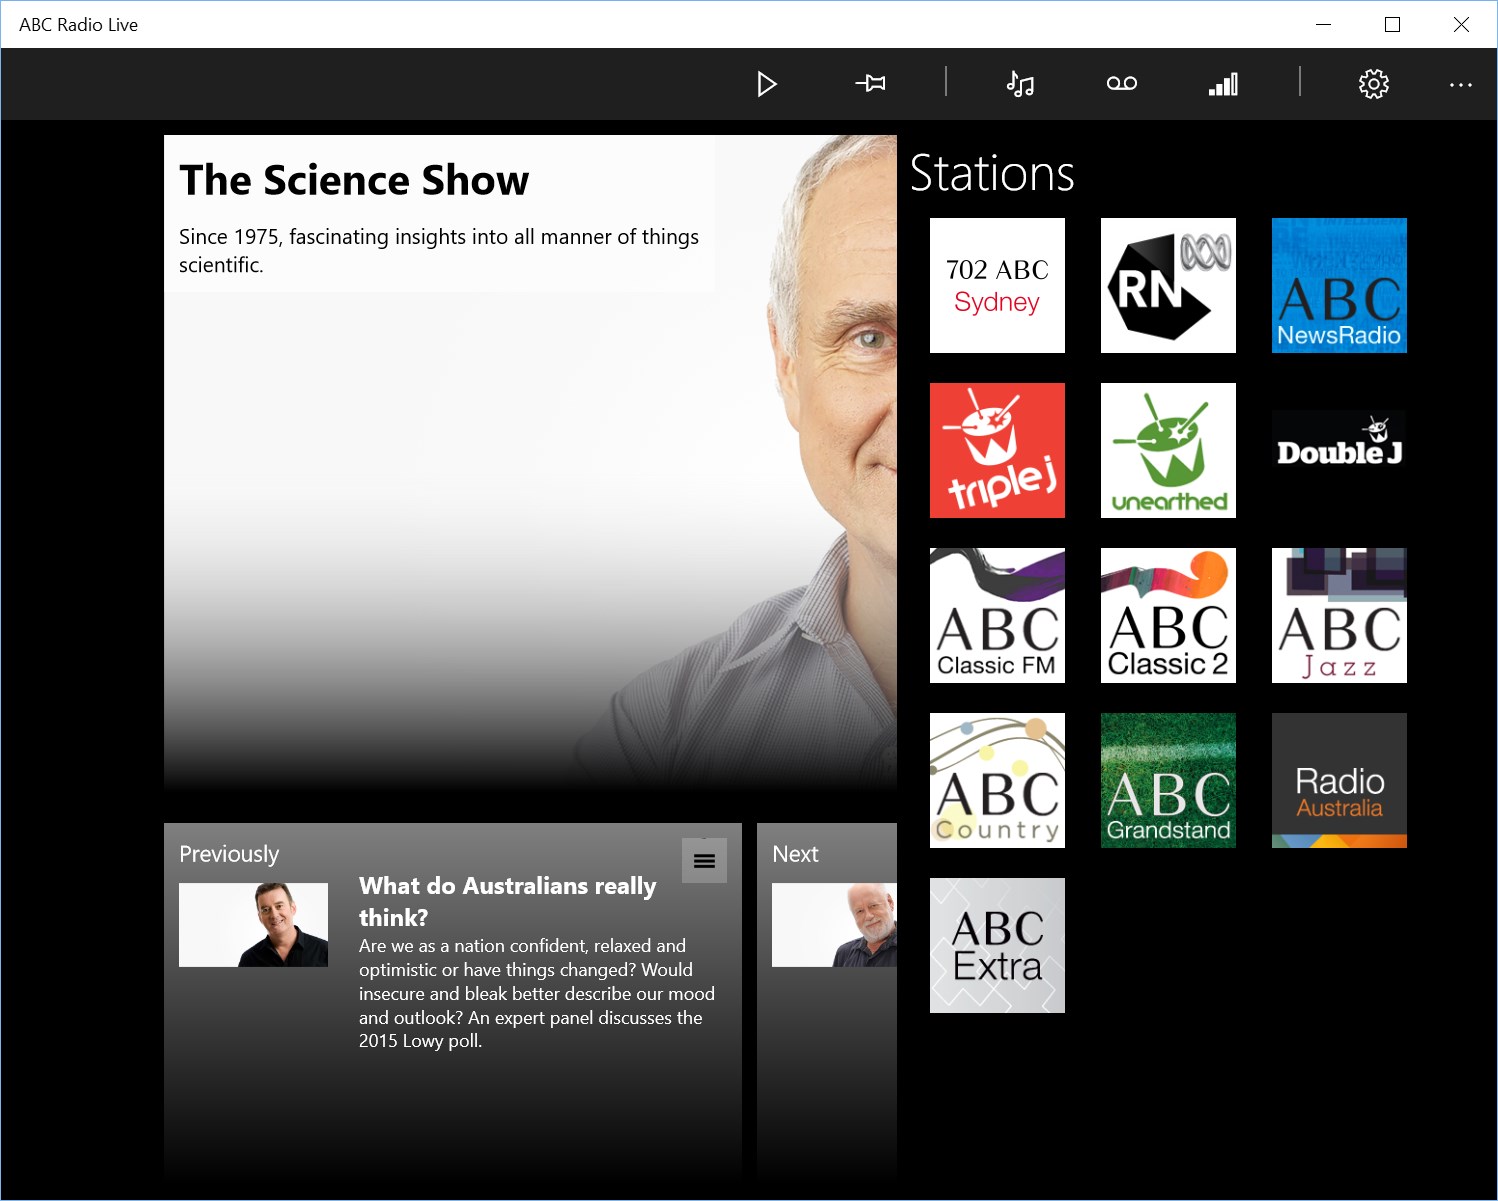The width and height of the screenshot is (1498, 1201).
Task: Select the ABC Jazz station tile
Action: pyautogui.click(x=1339, y=615)
